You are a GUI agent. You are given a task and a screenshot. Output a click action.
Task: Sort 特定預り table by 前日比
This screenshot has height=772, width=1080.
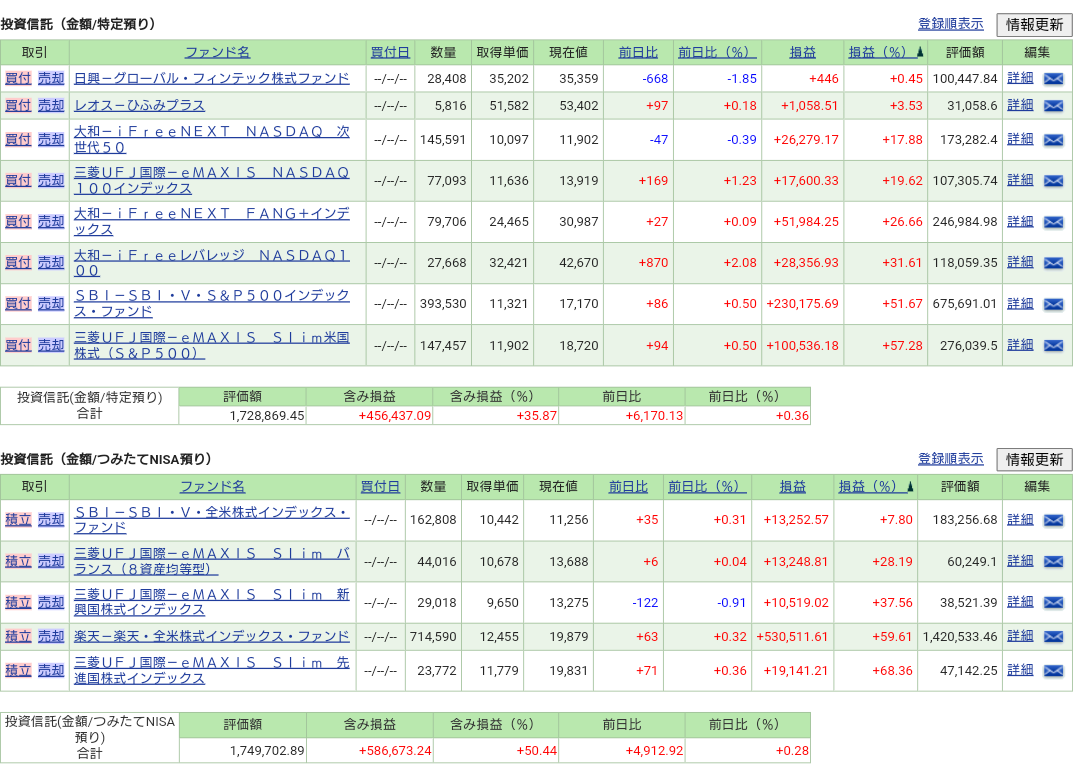(x=638, y=52)
